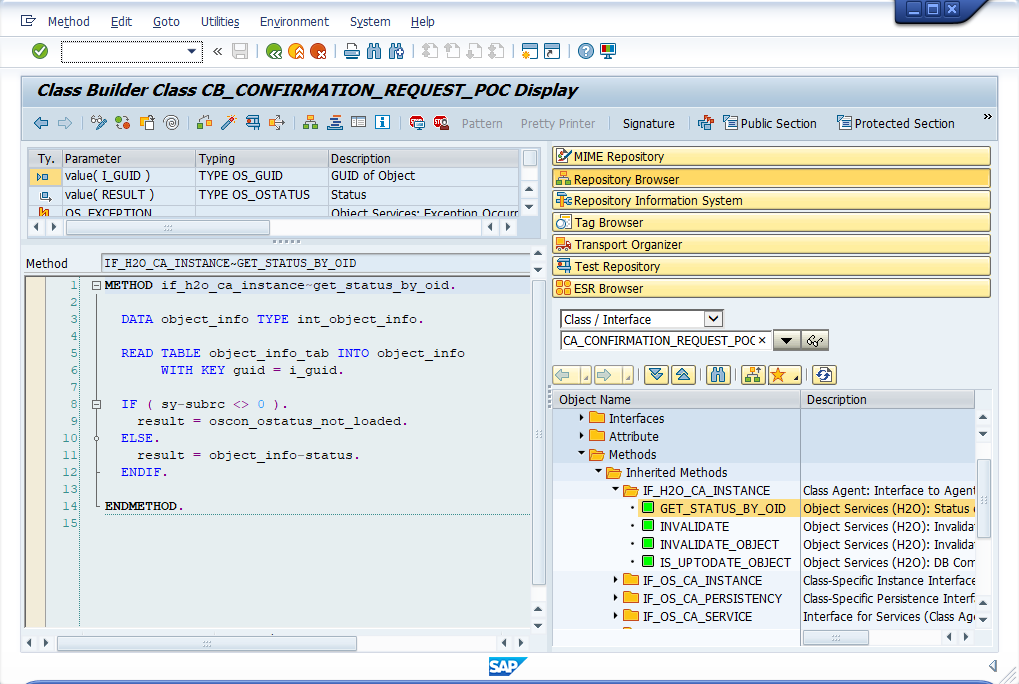This screenshot has height=684, width=1019.
Task: Click the Collapse All icon in tree toolbar
Action: click(683, 375)
